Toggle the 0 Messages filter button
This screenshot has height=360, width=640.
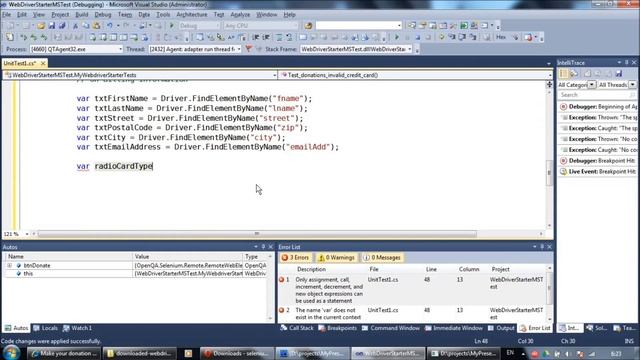coord(382,258)
